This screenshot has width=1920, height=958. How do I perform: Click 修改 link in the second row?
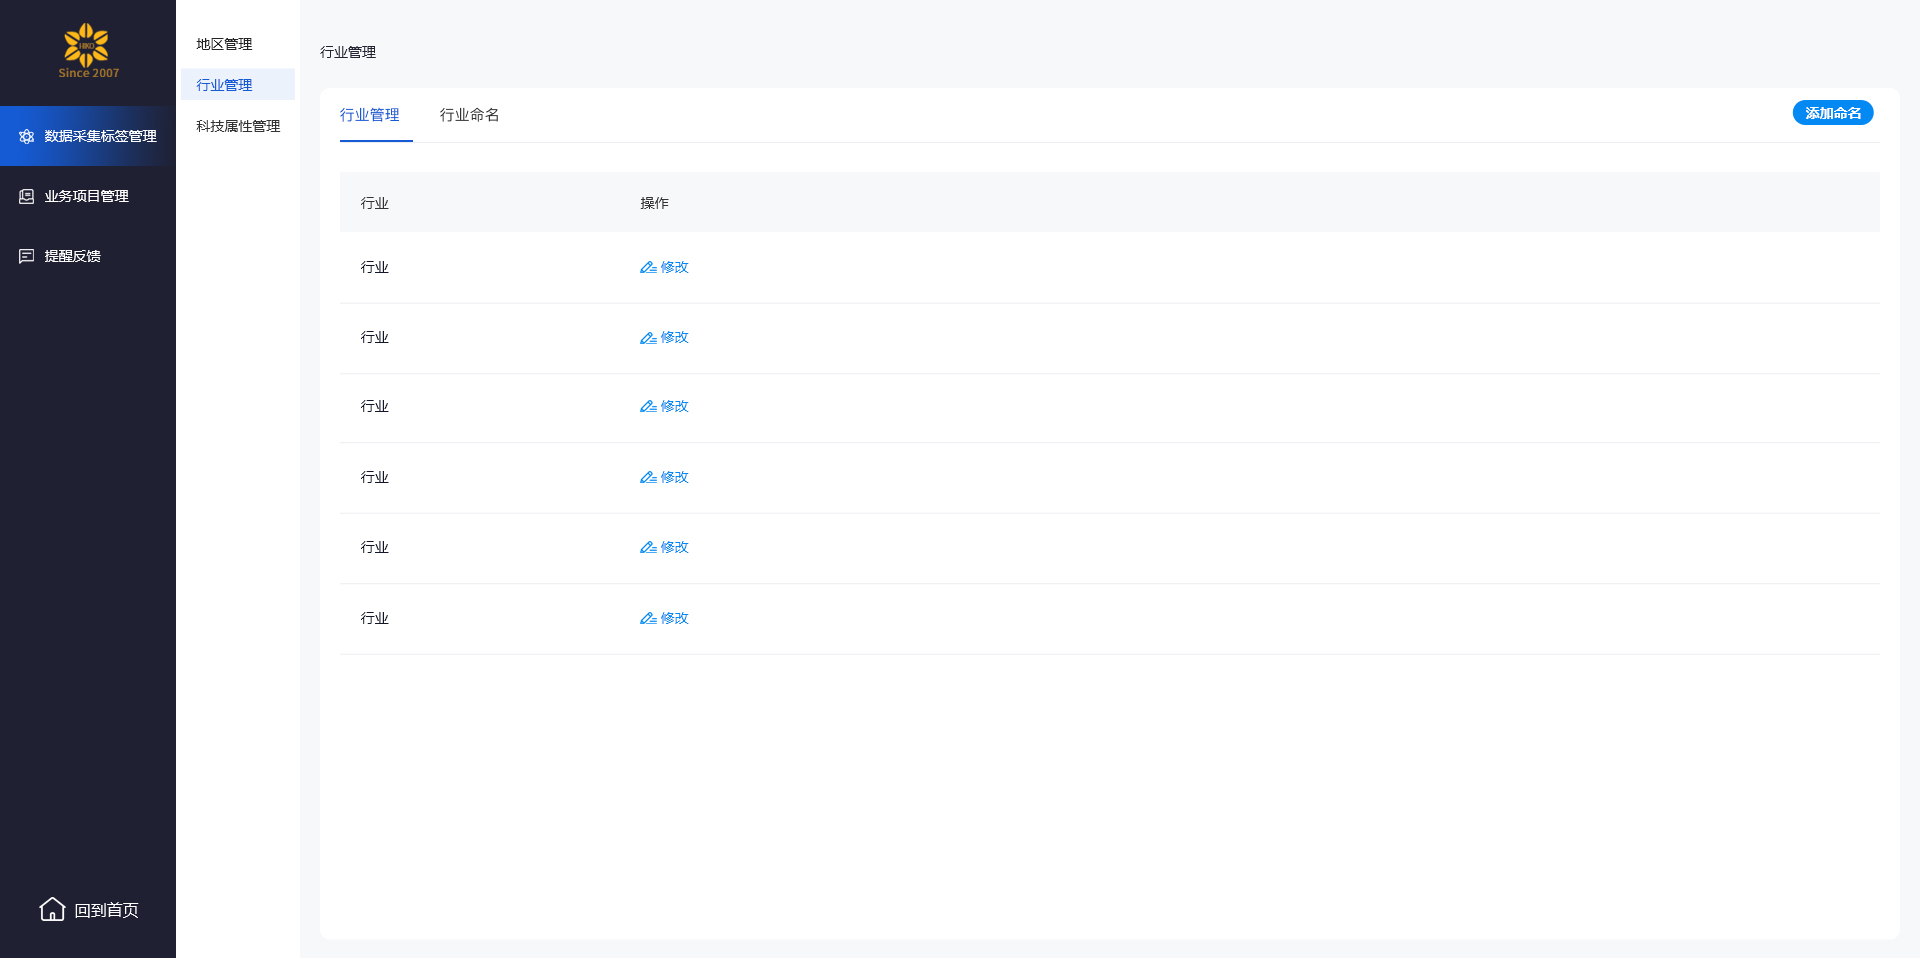tap(674, 338)
